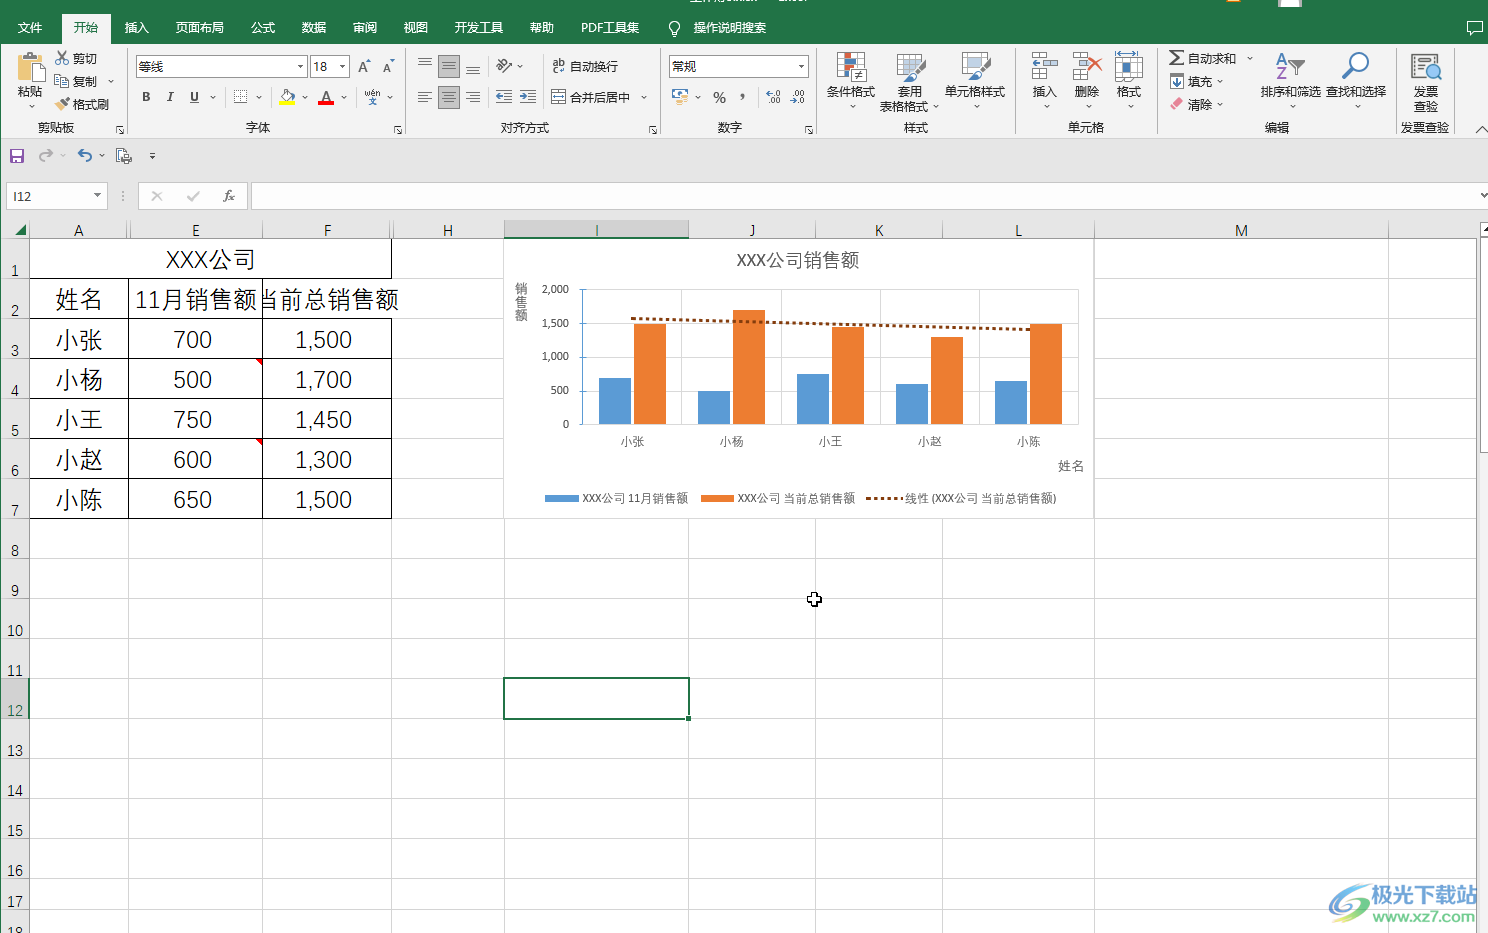This screenshot has width=1488, height=933.
Task: Open font color dropdown arrow
Action: (x=344, y=98)
